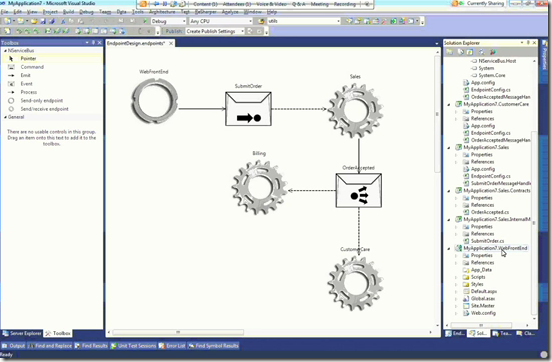This screenshot has height=362, width=552.
Task: Click first Solution Explorer toolbar icon
Action: (x=450, y=52)
